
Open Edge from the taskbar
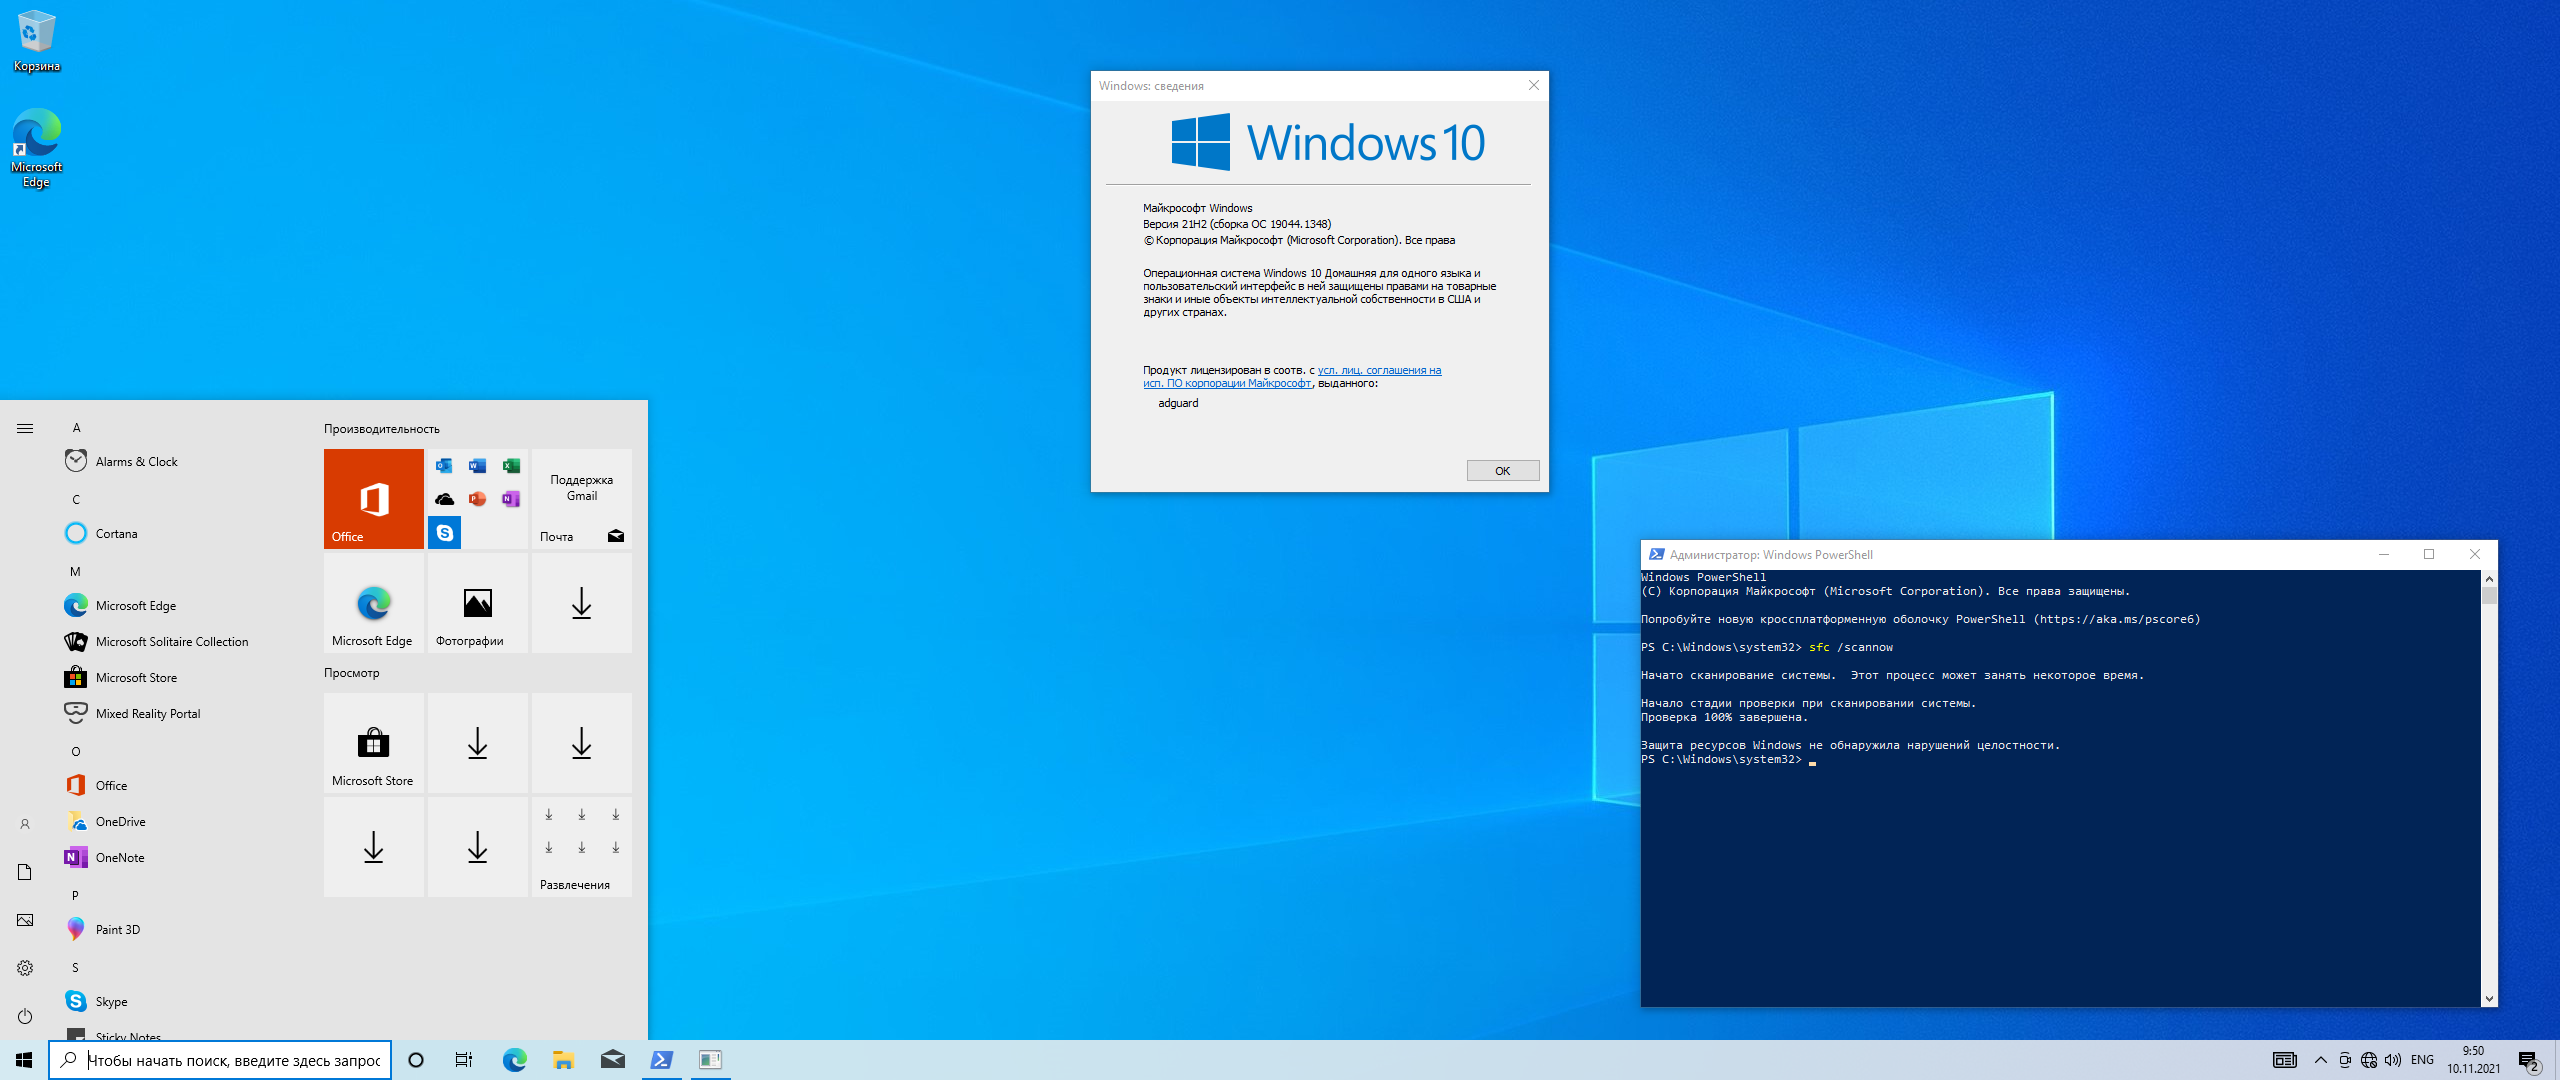pyautogui.click(x=514, y=1060)
